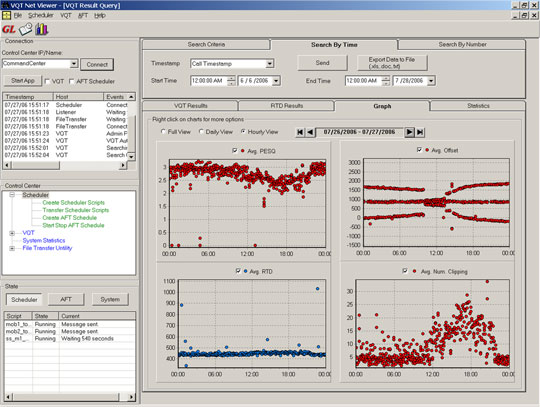
Task: Click the Avg. RTD scatter chart
Action: tap(252, 324)
